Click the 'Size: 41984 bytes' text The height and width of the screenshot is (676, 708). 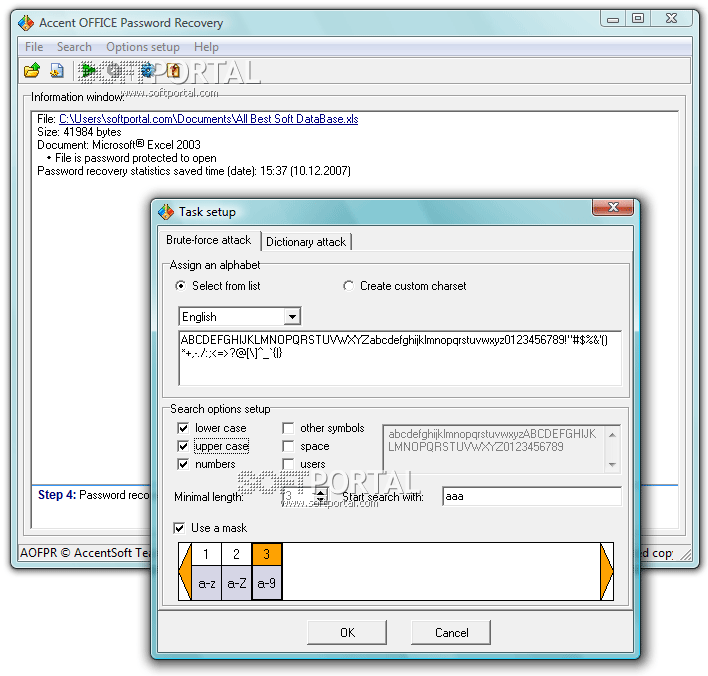79,132
